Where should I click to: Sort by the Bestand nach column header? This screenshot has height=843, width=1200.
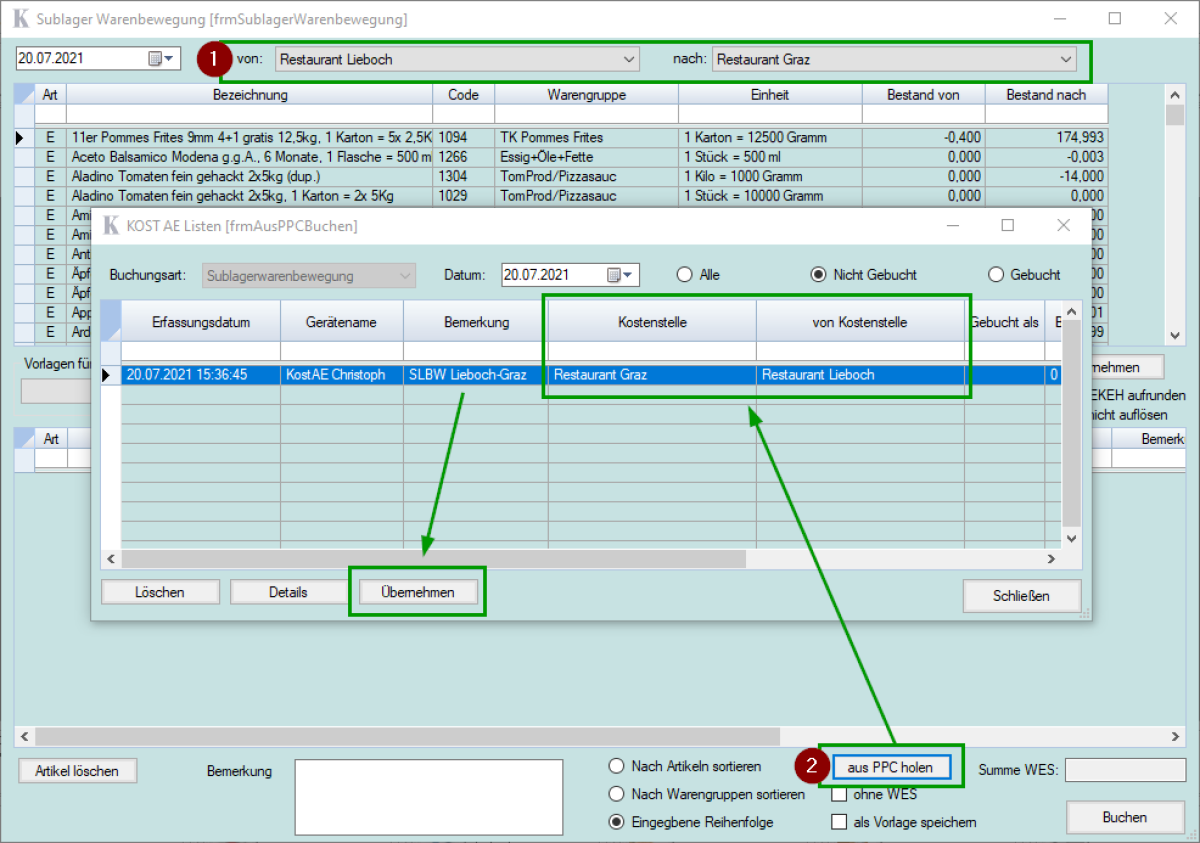(1046, 95)
